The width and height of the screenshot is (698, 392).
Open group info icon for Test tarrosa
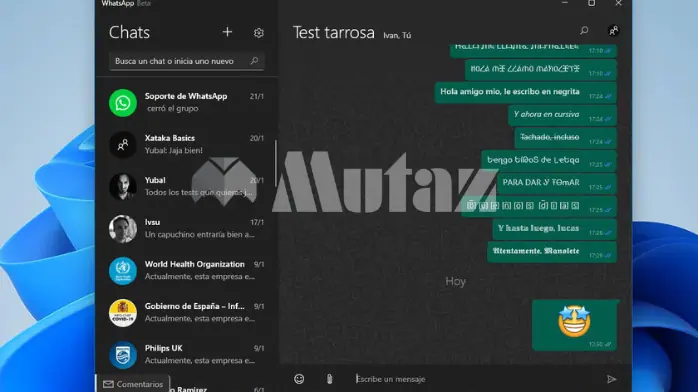(x=613, y=30)
